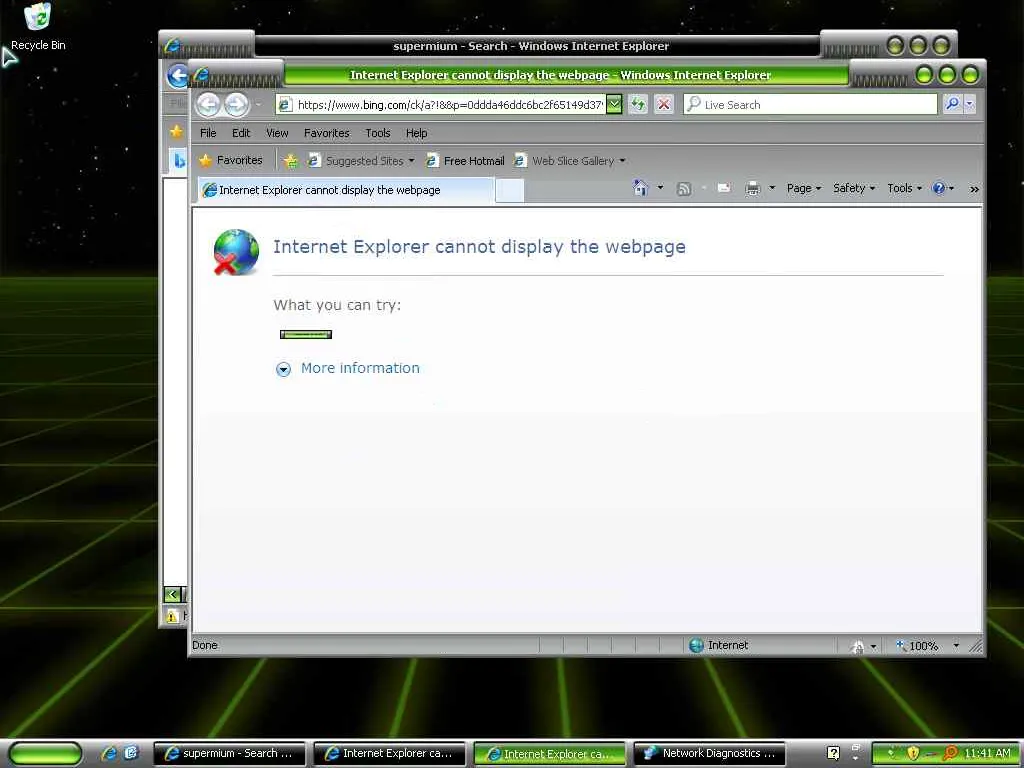Switch to 'supermium - Search' taskbar button
Screen dimensions: 1024x768
[x=230, y=754]
